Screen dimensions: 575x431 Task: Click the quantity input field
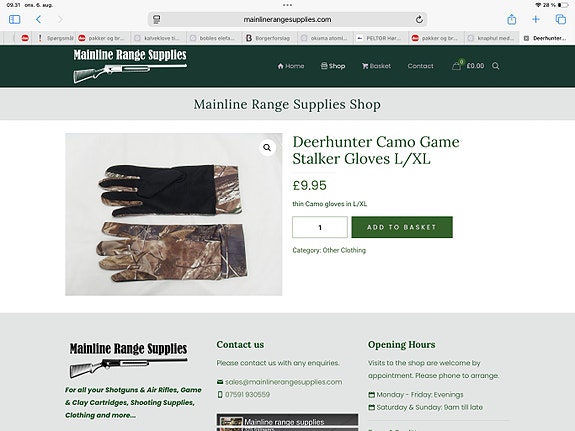coord(320,227)
